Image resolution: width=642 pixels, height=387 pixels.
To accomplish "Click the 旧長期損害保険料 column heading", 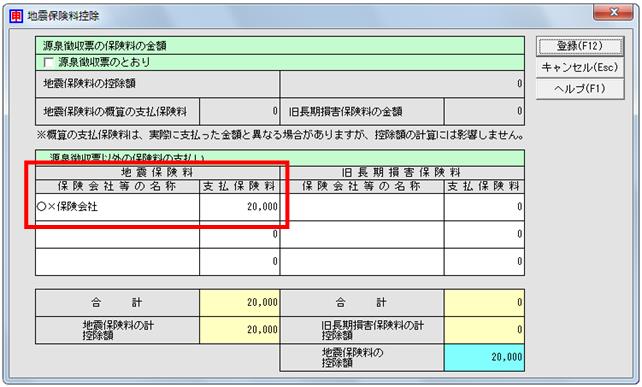I will [401, 172].
